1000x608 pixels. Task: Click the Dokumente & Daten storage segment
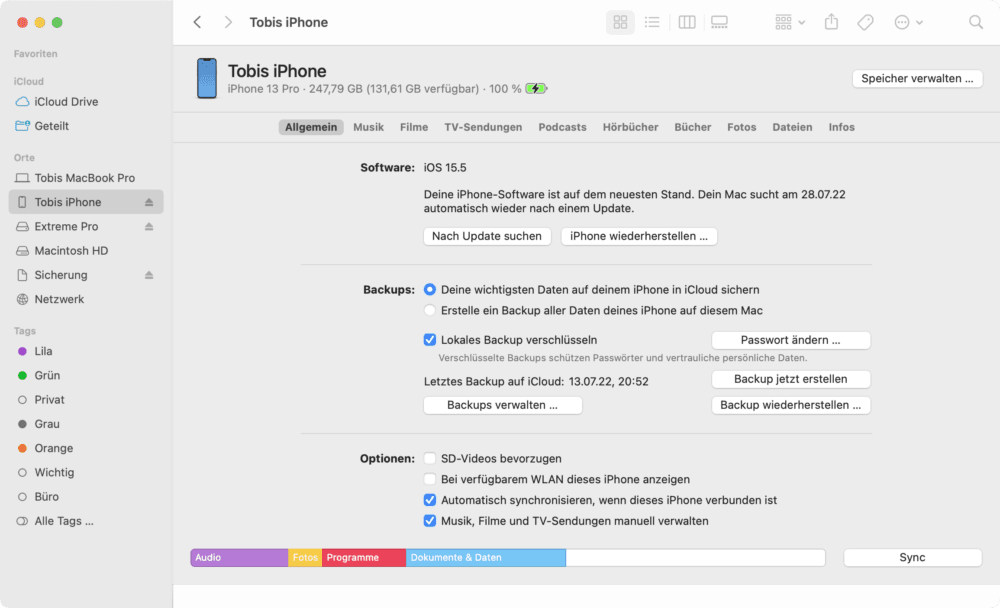tap(485, 558)
